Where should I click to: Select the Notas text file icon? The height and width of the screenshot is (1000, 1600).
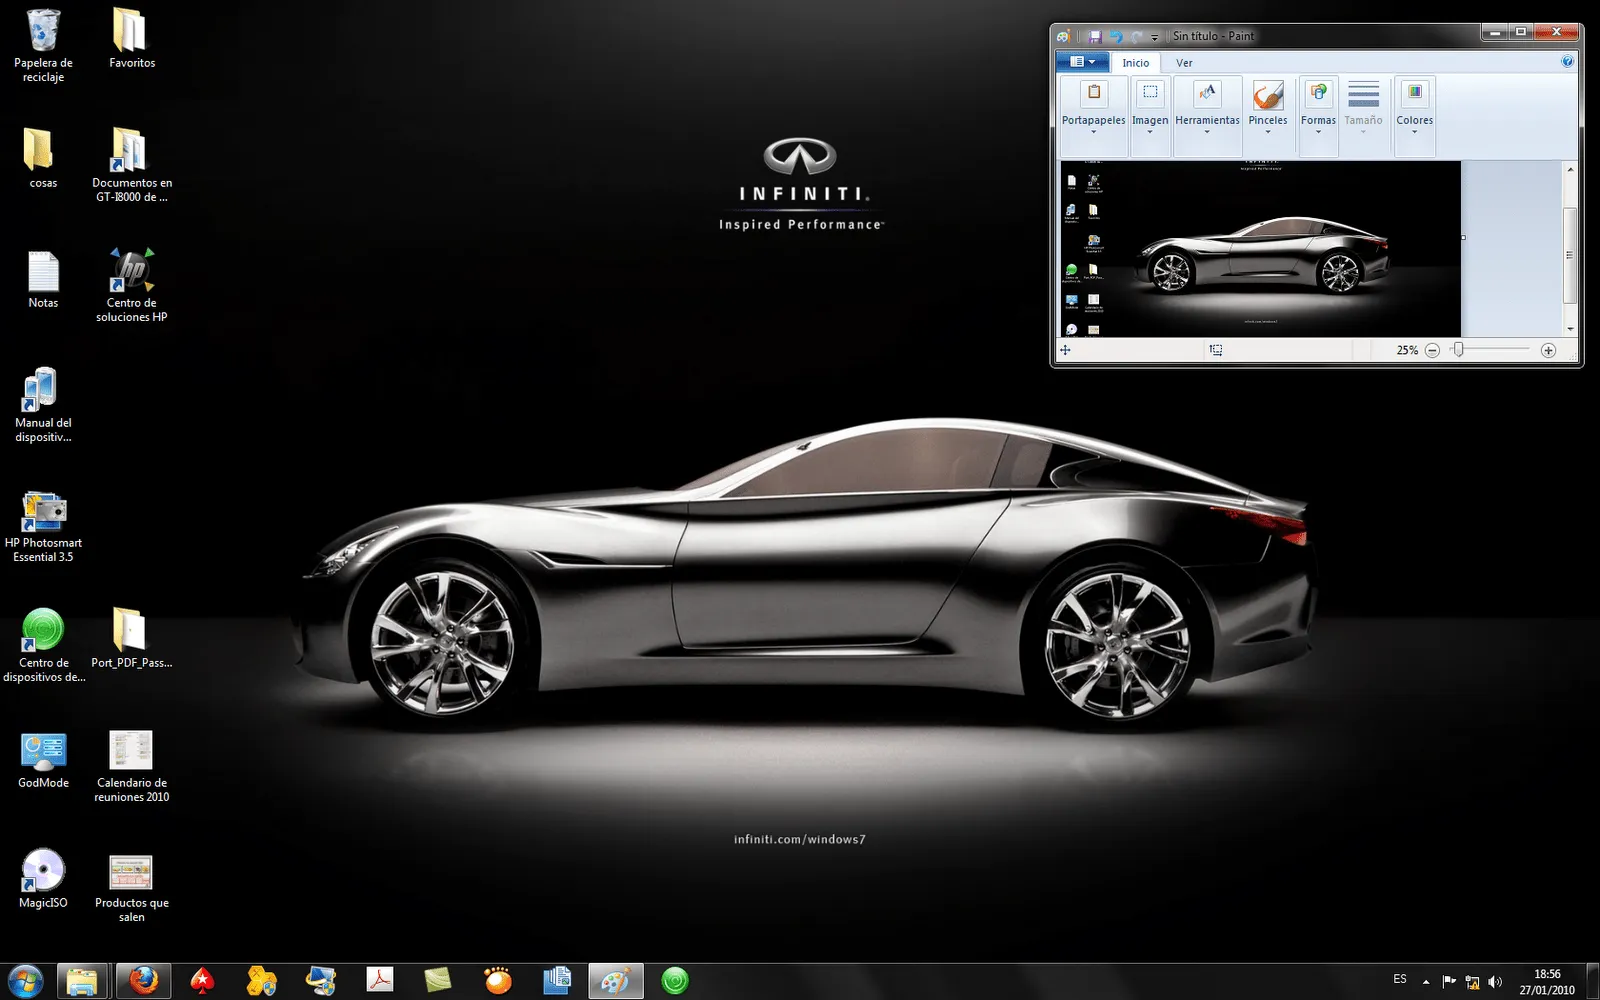(x=43, y=278)
